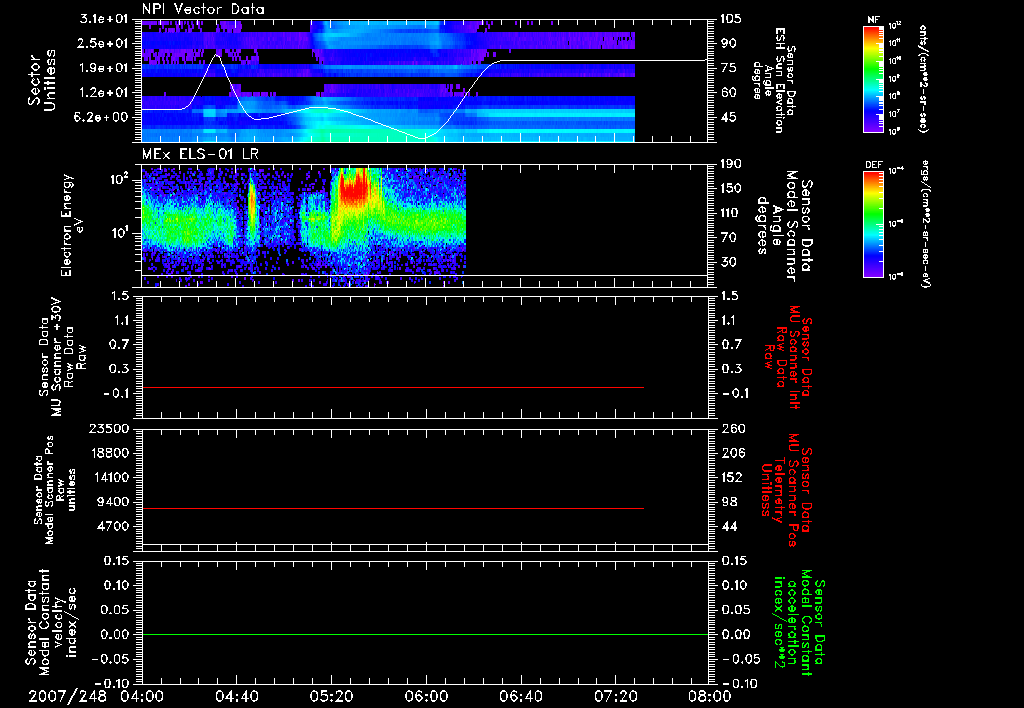Click the white "Model Scanner Angle degrees" label
1024x708 pixels.
(x=784, y=226)
